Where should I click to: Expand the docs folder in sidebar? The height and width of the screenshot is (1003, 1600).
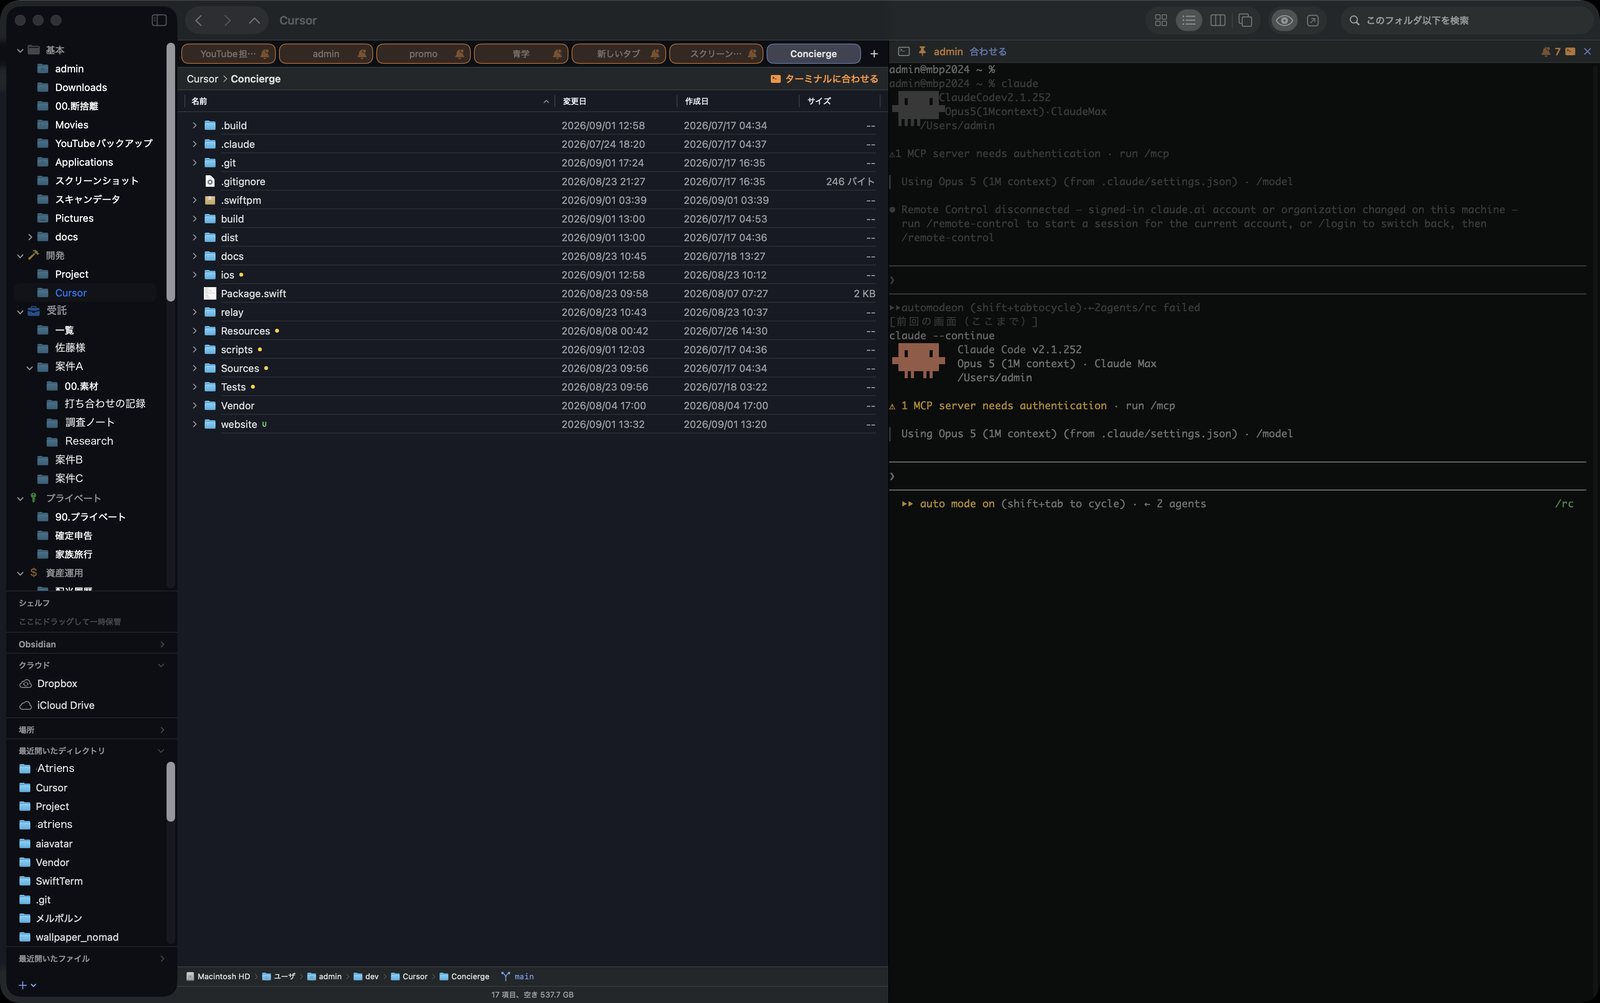point(30,237)
